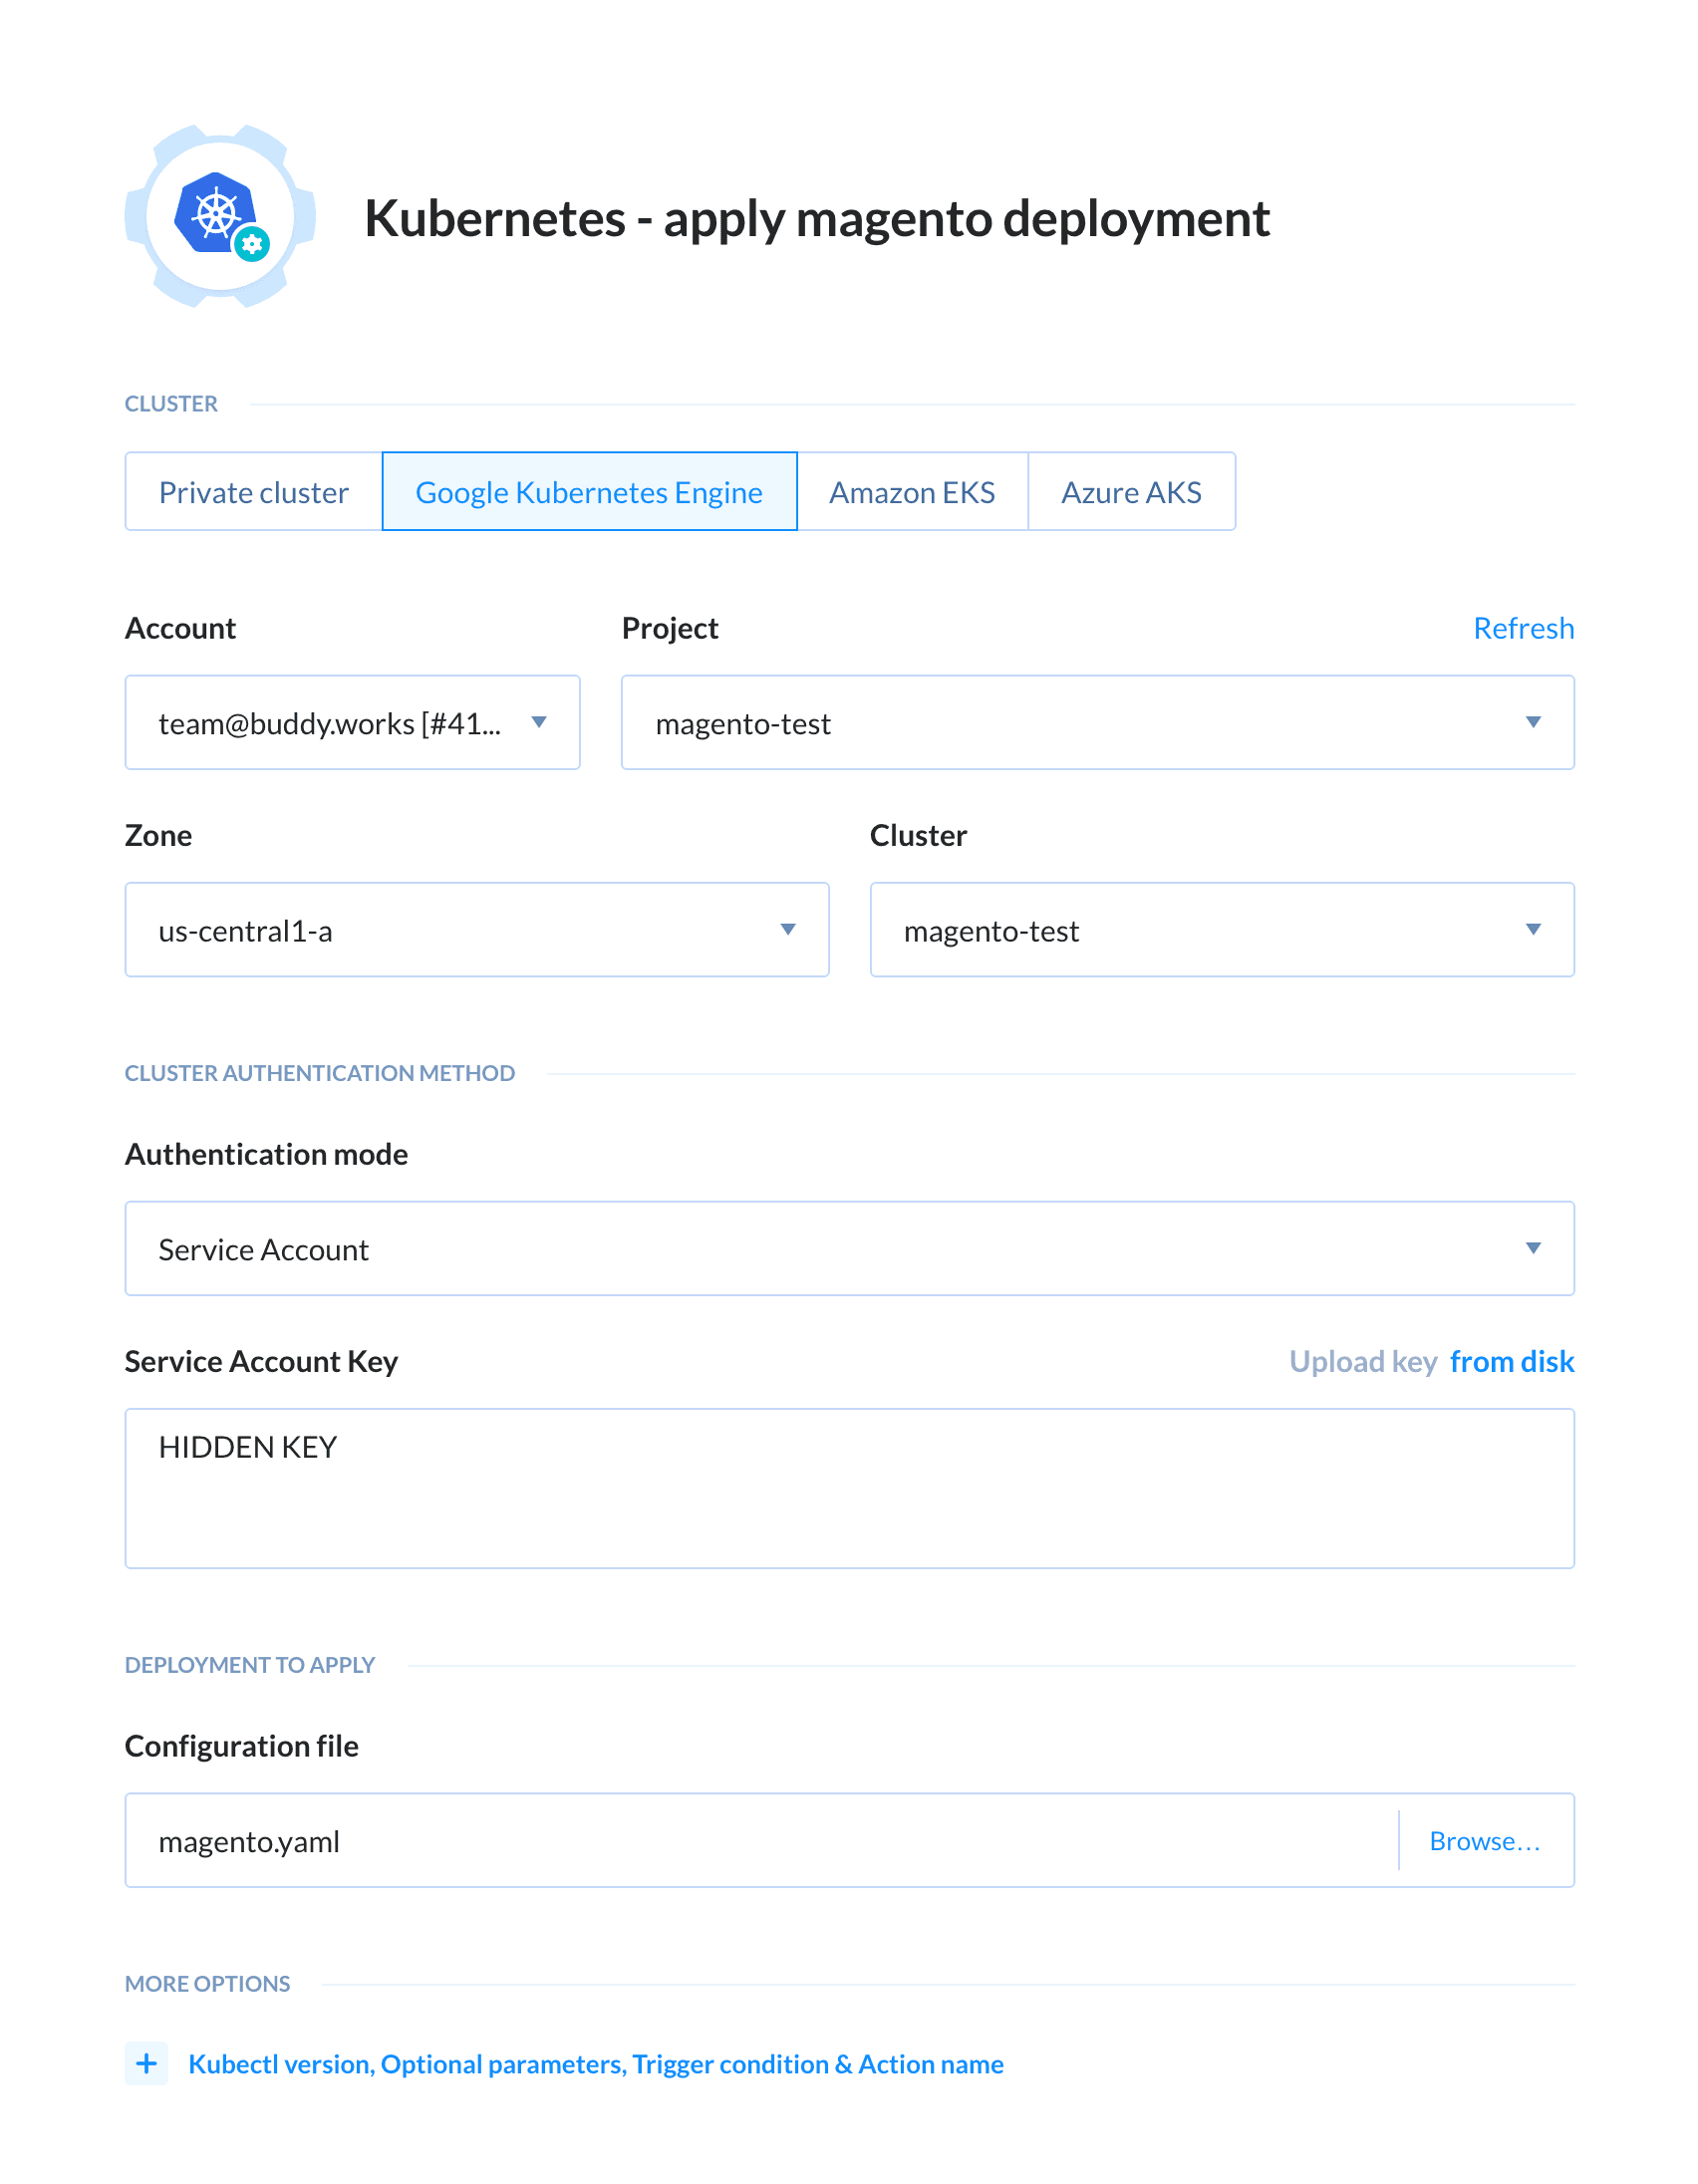
Task: Click the 'Configuration file' label
Action: [241, 1746]
